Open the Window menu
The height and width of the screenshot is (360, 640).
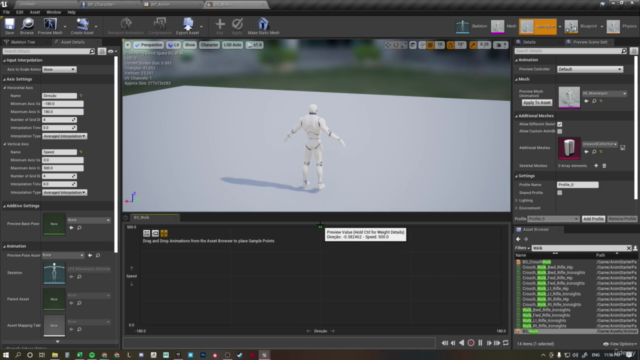click(53, 12)
